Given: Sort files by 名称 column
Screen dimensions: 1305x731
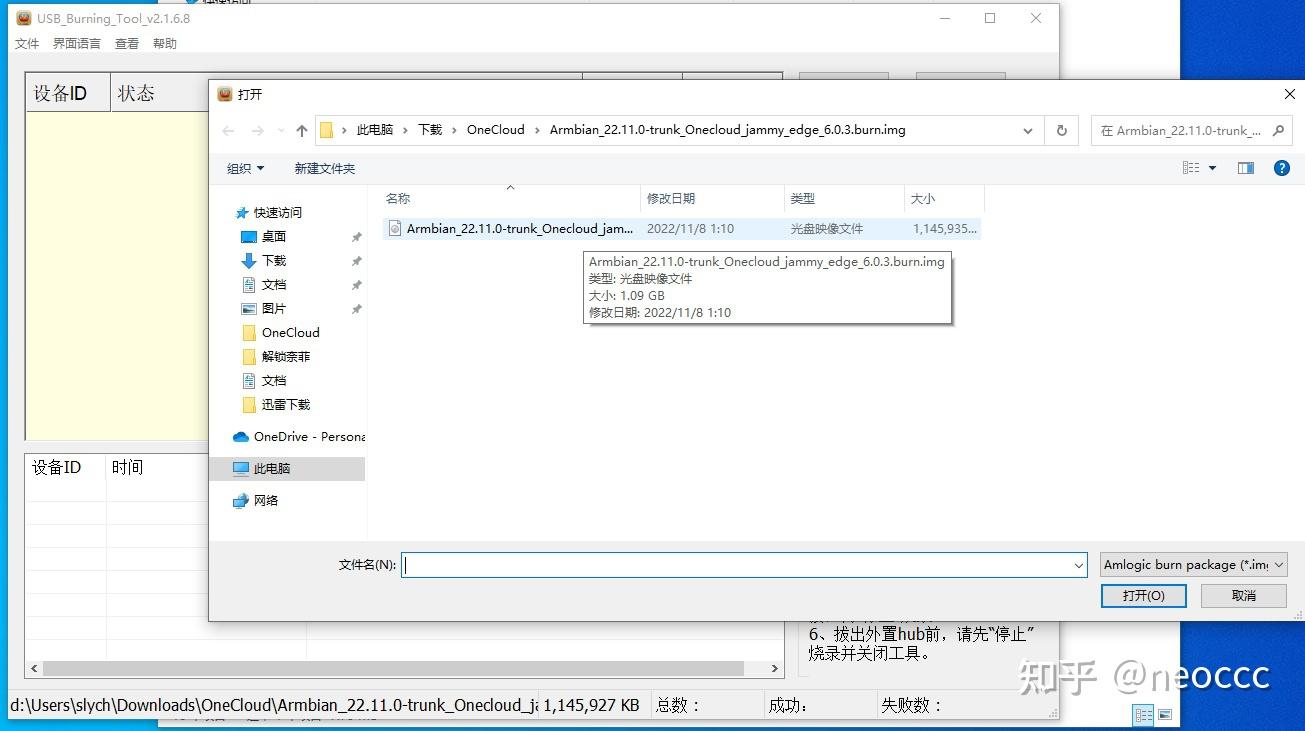Looking at the screenshot, I should click(x=509, y=199).
